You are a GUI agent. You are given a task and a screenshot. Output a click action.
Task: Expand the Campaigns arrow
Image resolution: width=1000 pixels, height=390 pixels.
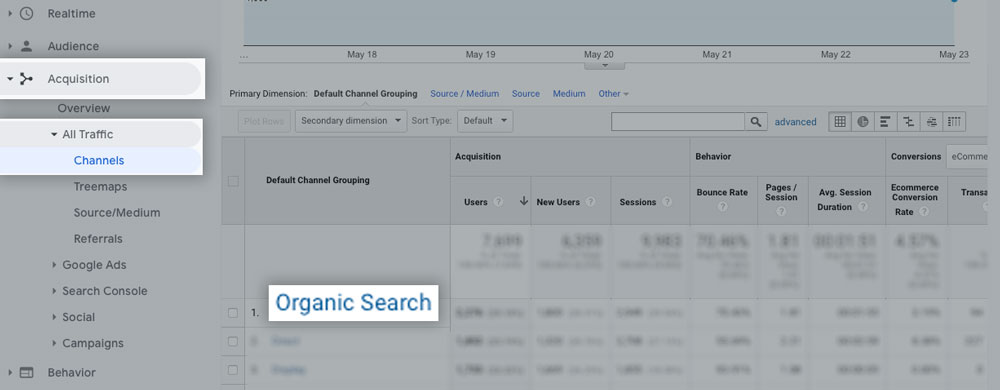54,343
